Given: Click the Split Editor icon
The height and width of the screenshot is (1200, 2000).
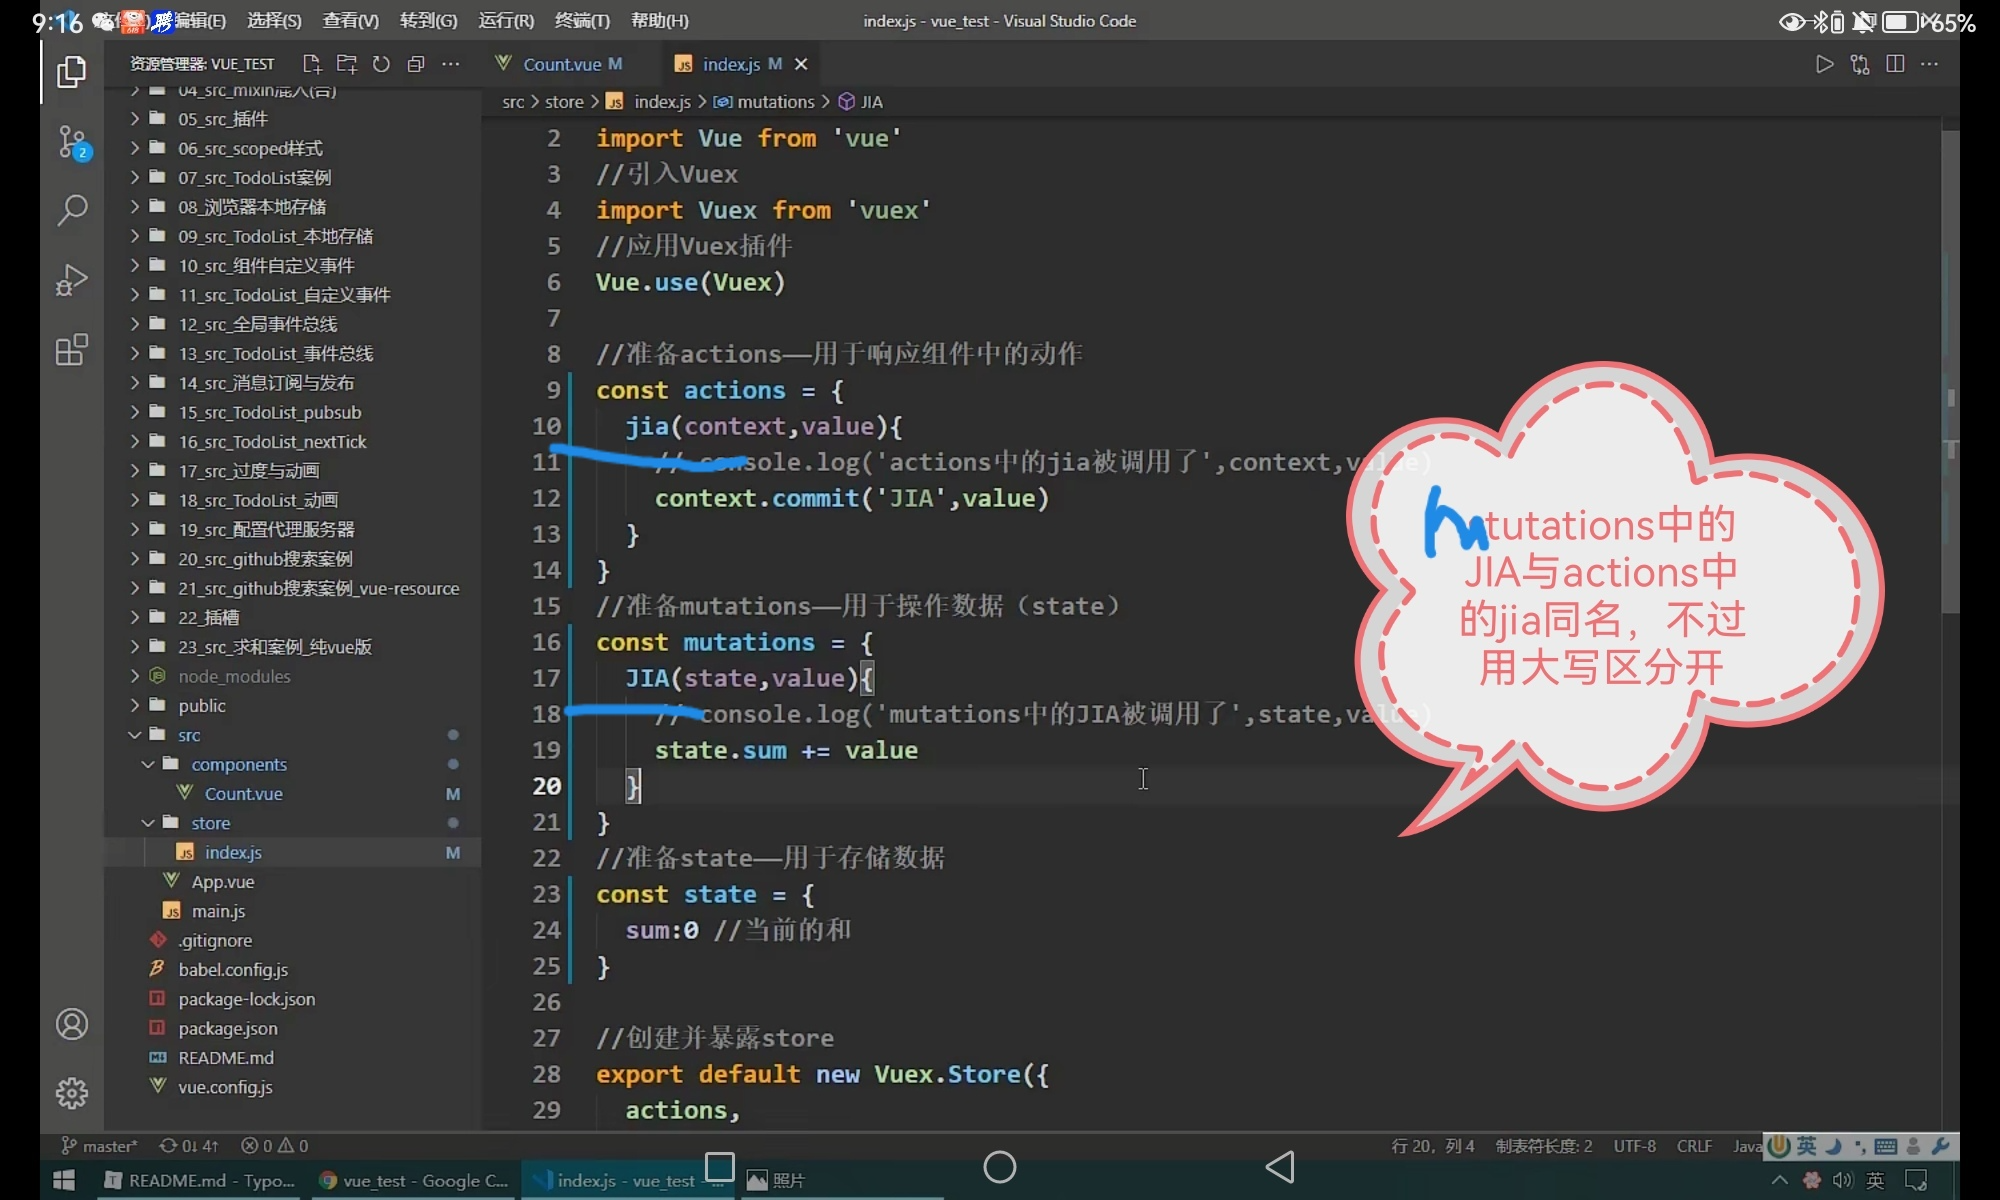Looking at the screenshot, I should (x=1895, y=64).
